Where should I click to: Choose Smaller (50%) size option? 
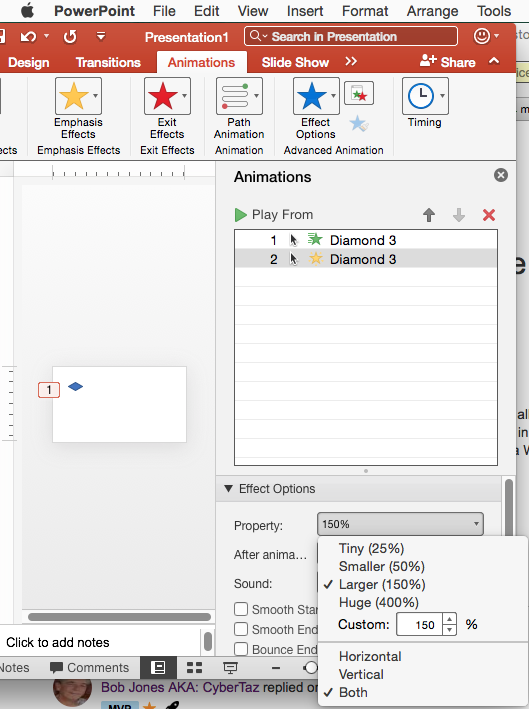382,567
